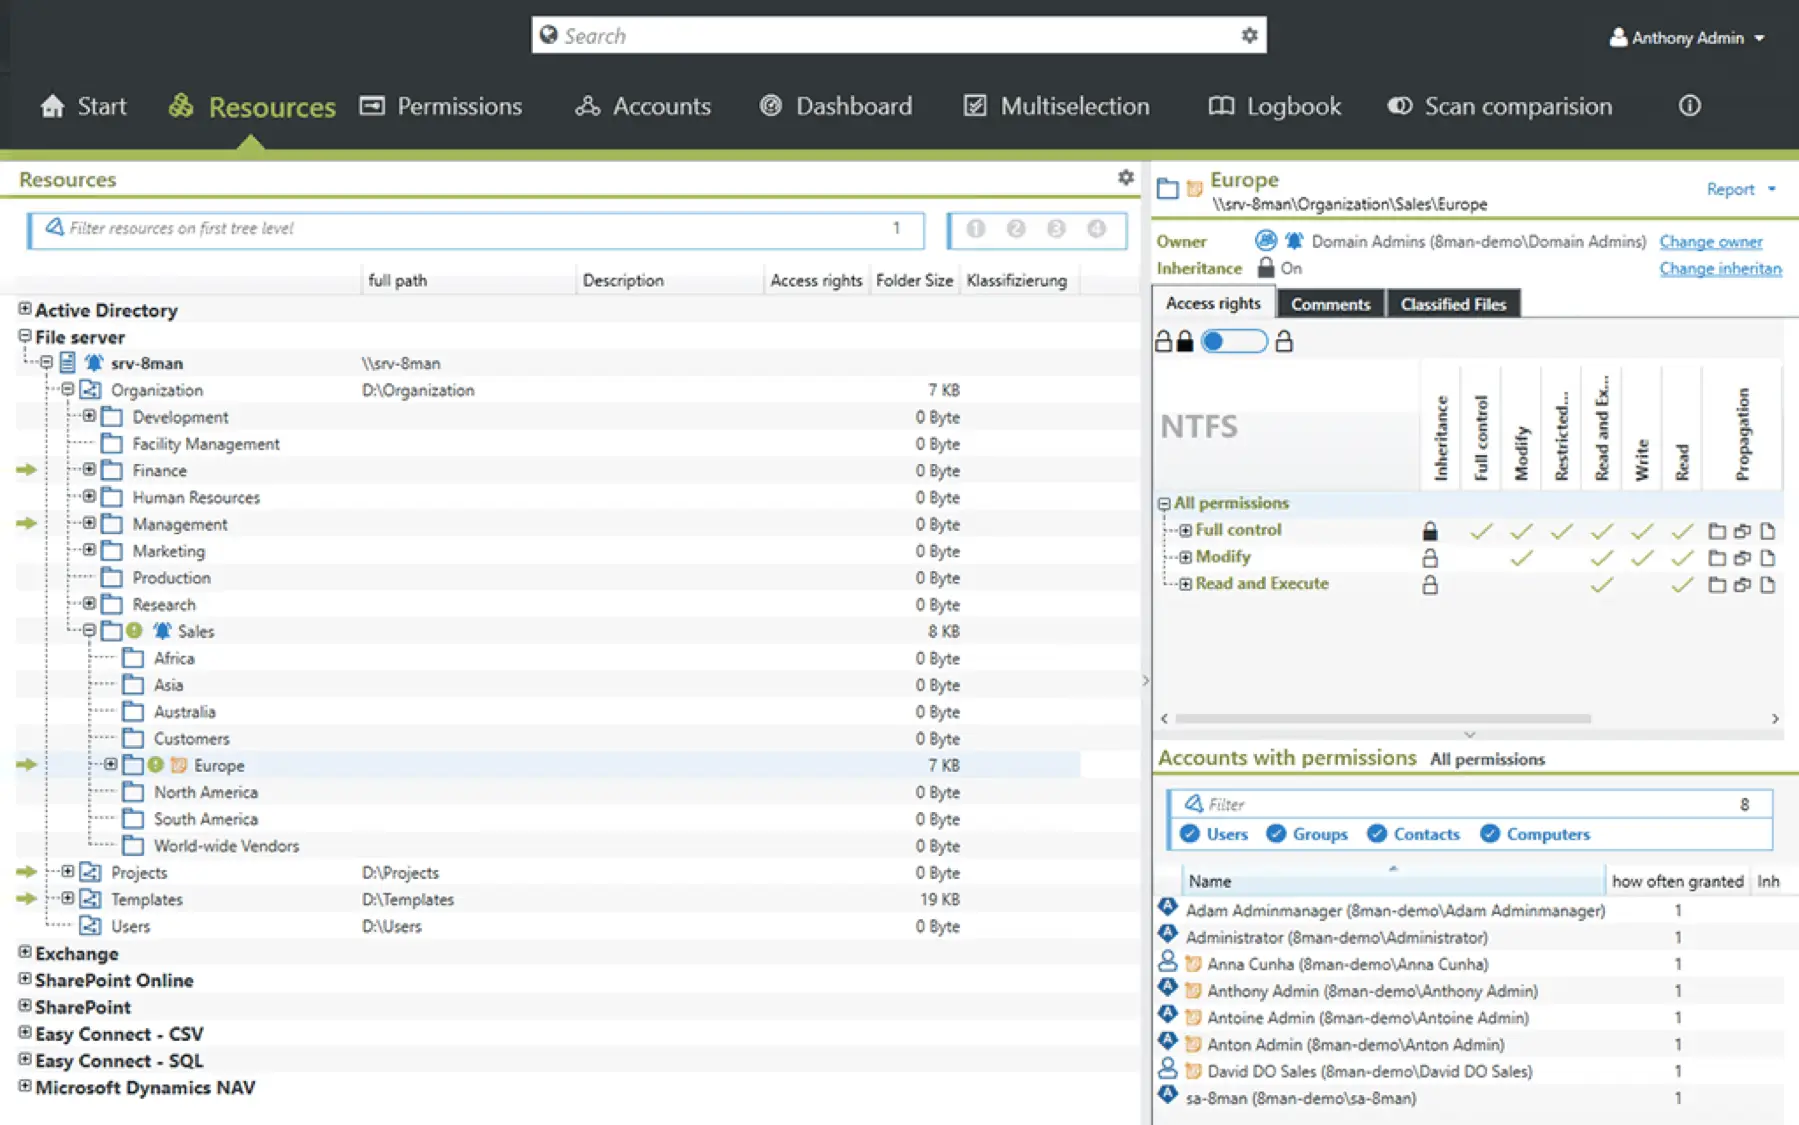Click the folder propagation icon in the Modify row
This screenshot has width=1799, height=1125.
pyautogui.click(x=1717, y=558)
